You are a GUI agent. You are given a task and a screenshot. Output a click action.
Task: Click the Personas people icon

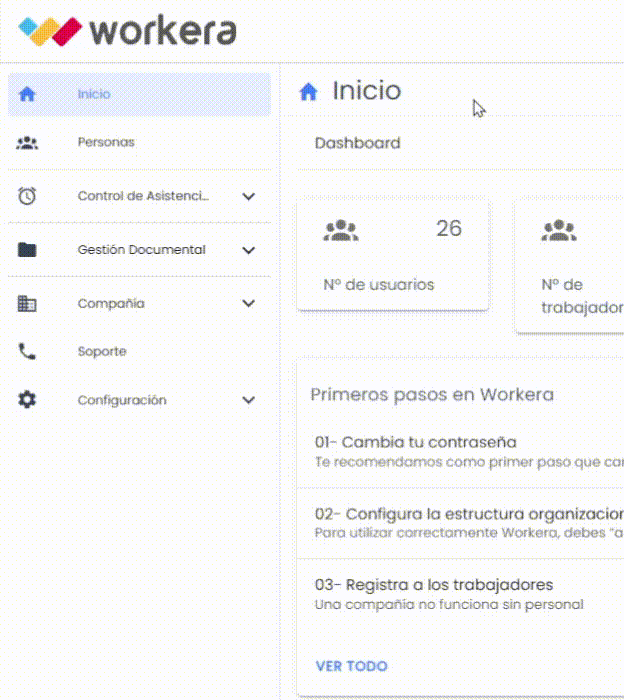pos(27,143)
